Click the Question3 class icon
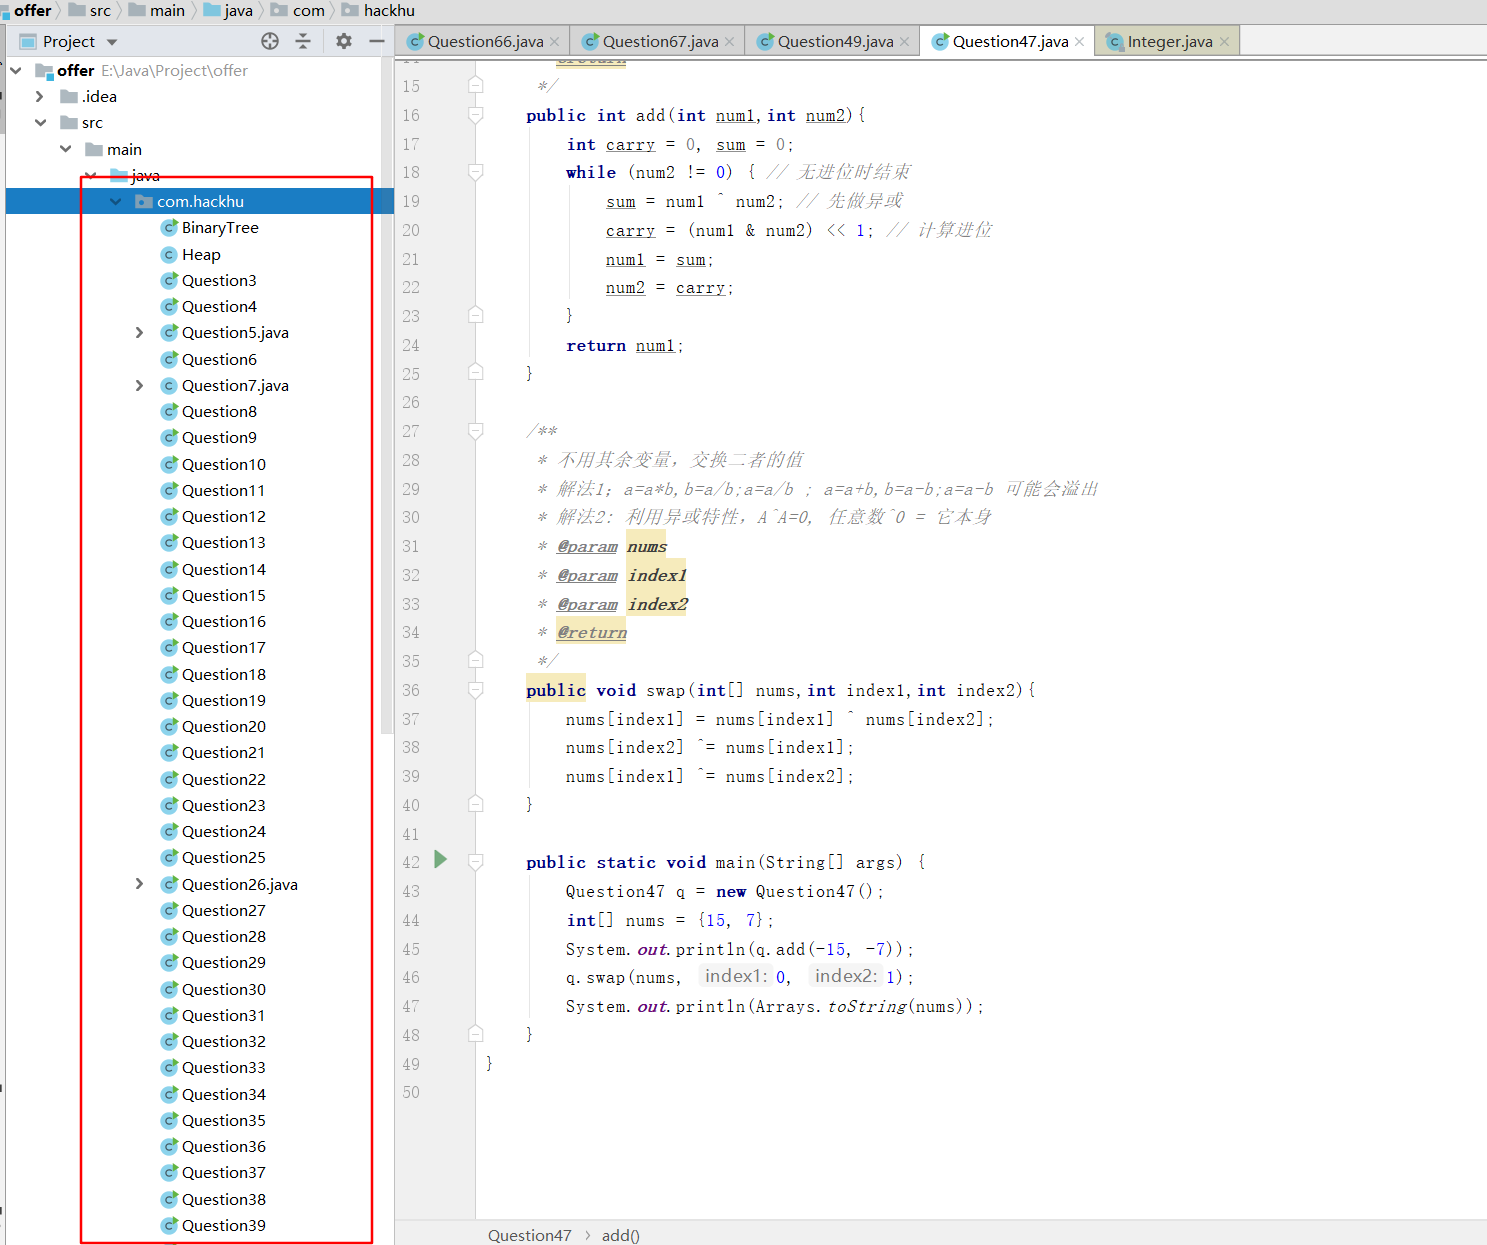1487x1245 pixels. click(169, 280)
